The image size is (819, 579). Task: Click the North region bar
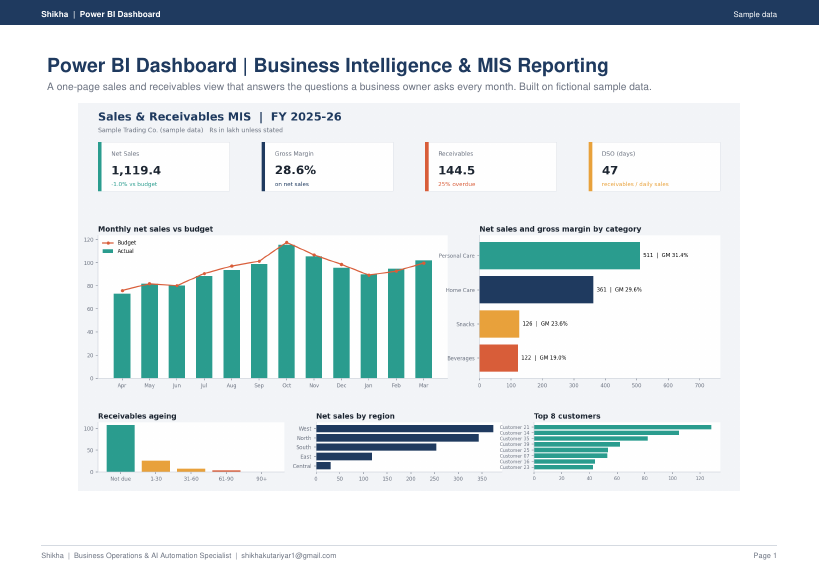397,438
